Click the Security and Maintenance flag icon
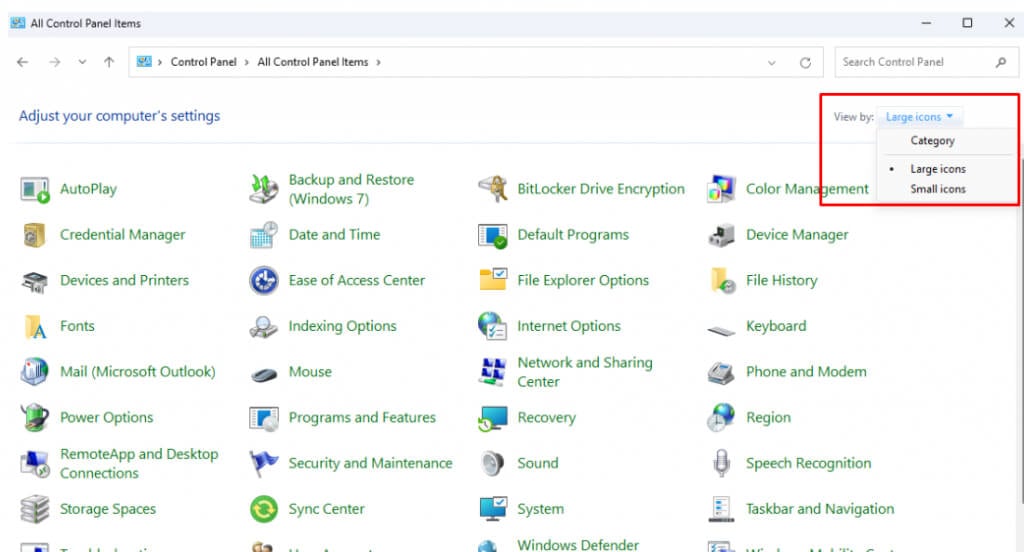Image resolution: width=1024 pixels, height=552 pixels. click(x=264, y=464)
